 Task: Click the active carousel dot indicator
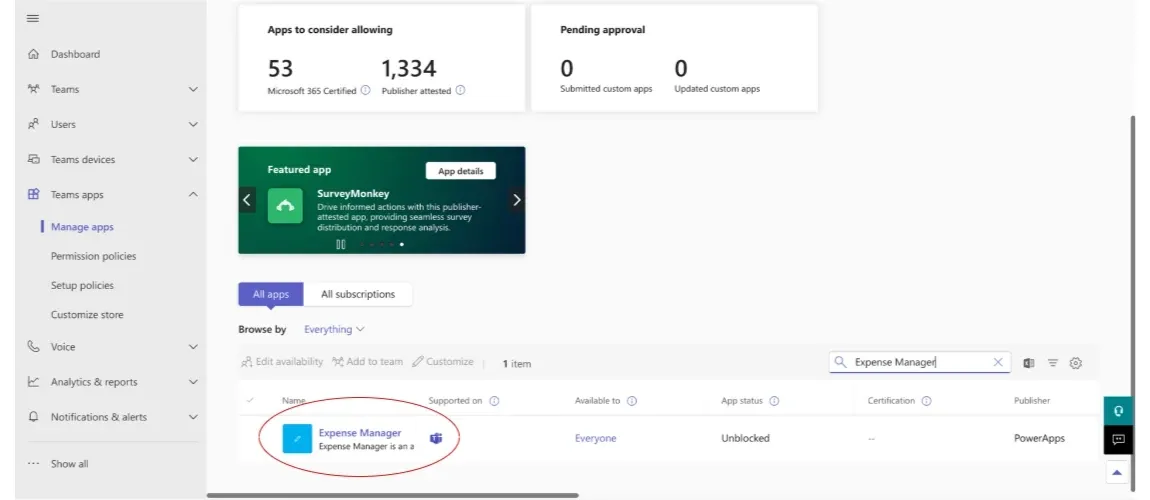pos(401,245)
